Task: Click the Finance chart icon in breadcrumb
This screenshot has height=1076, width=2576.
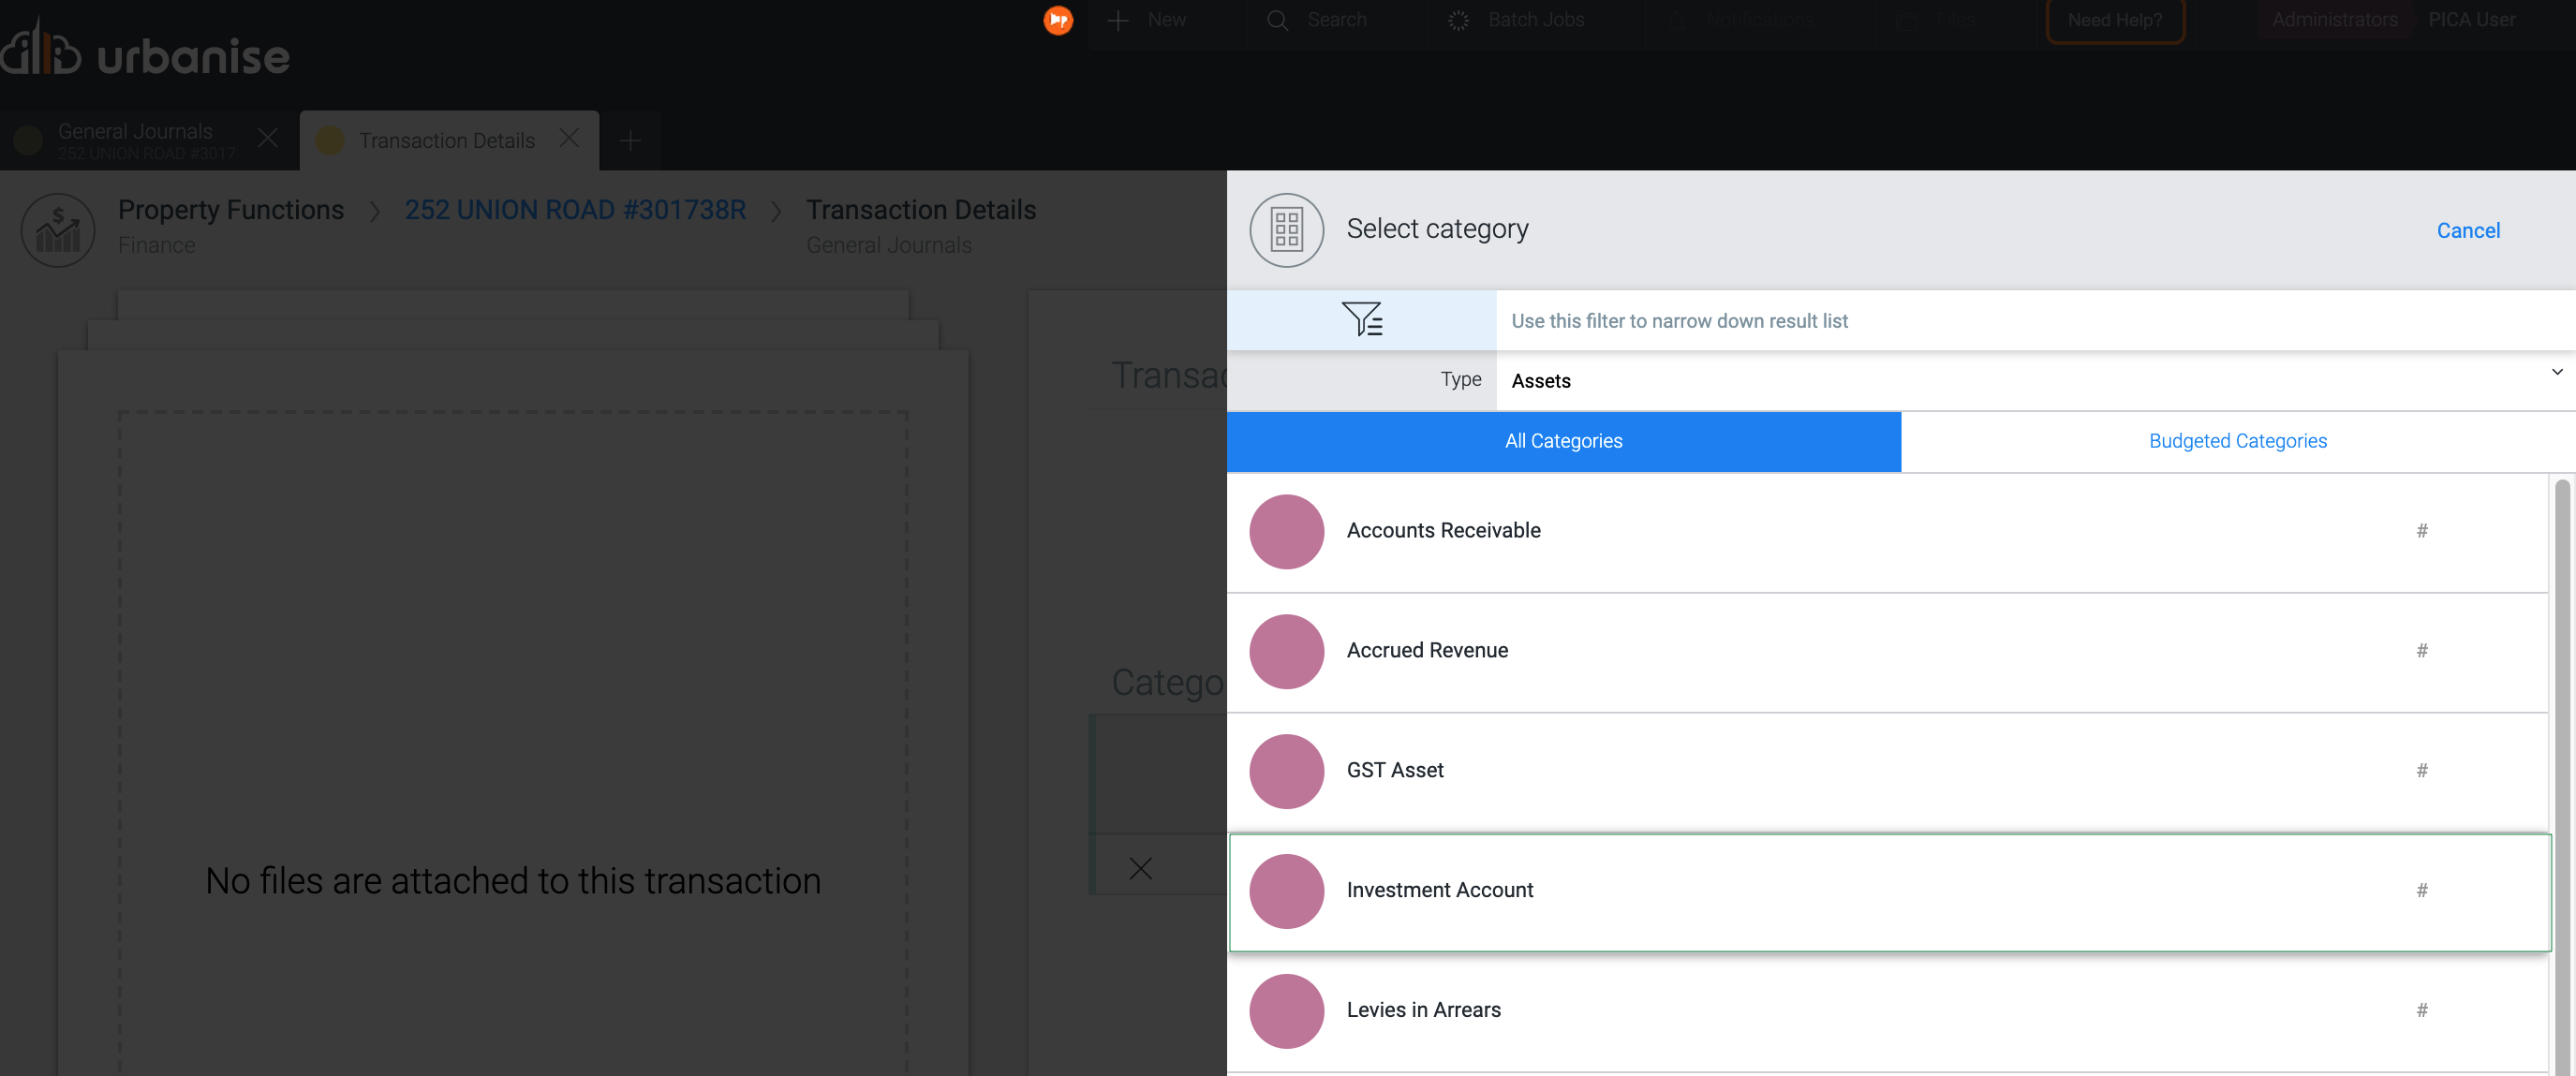Action: click(58, 230)
